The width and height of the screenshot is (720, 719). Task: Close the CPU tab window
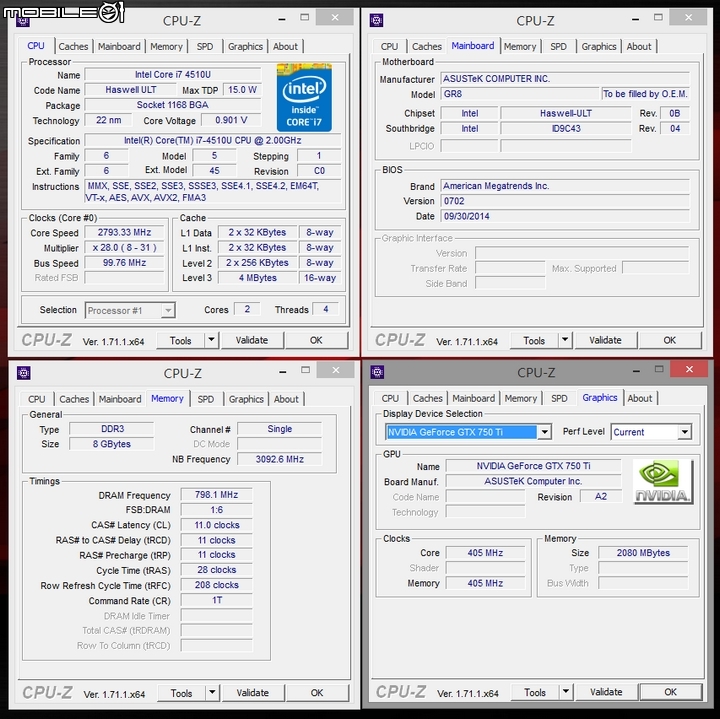(335, 17)
